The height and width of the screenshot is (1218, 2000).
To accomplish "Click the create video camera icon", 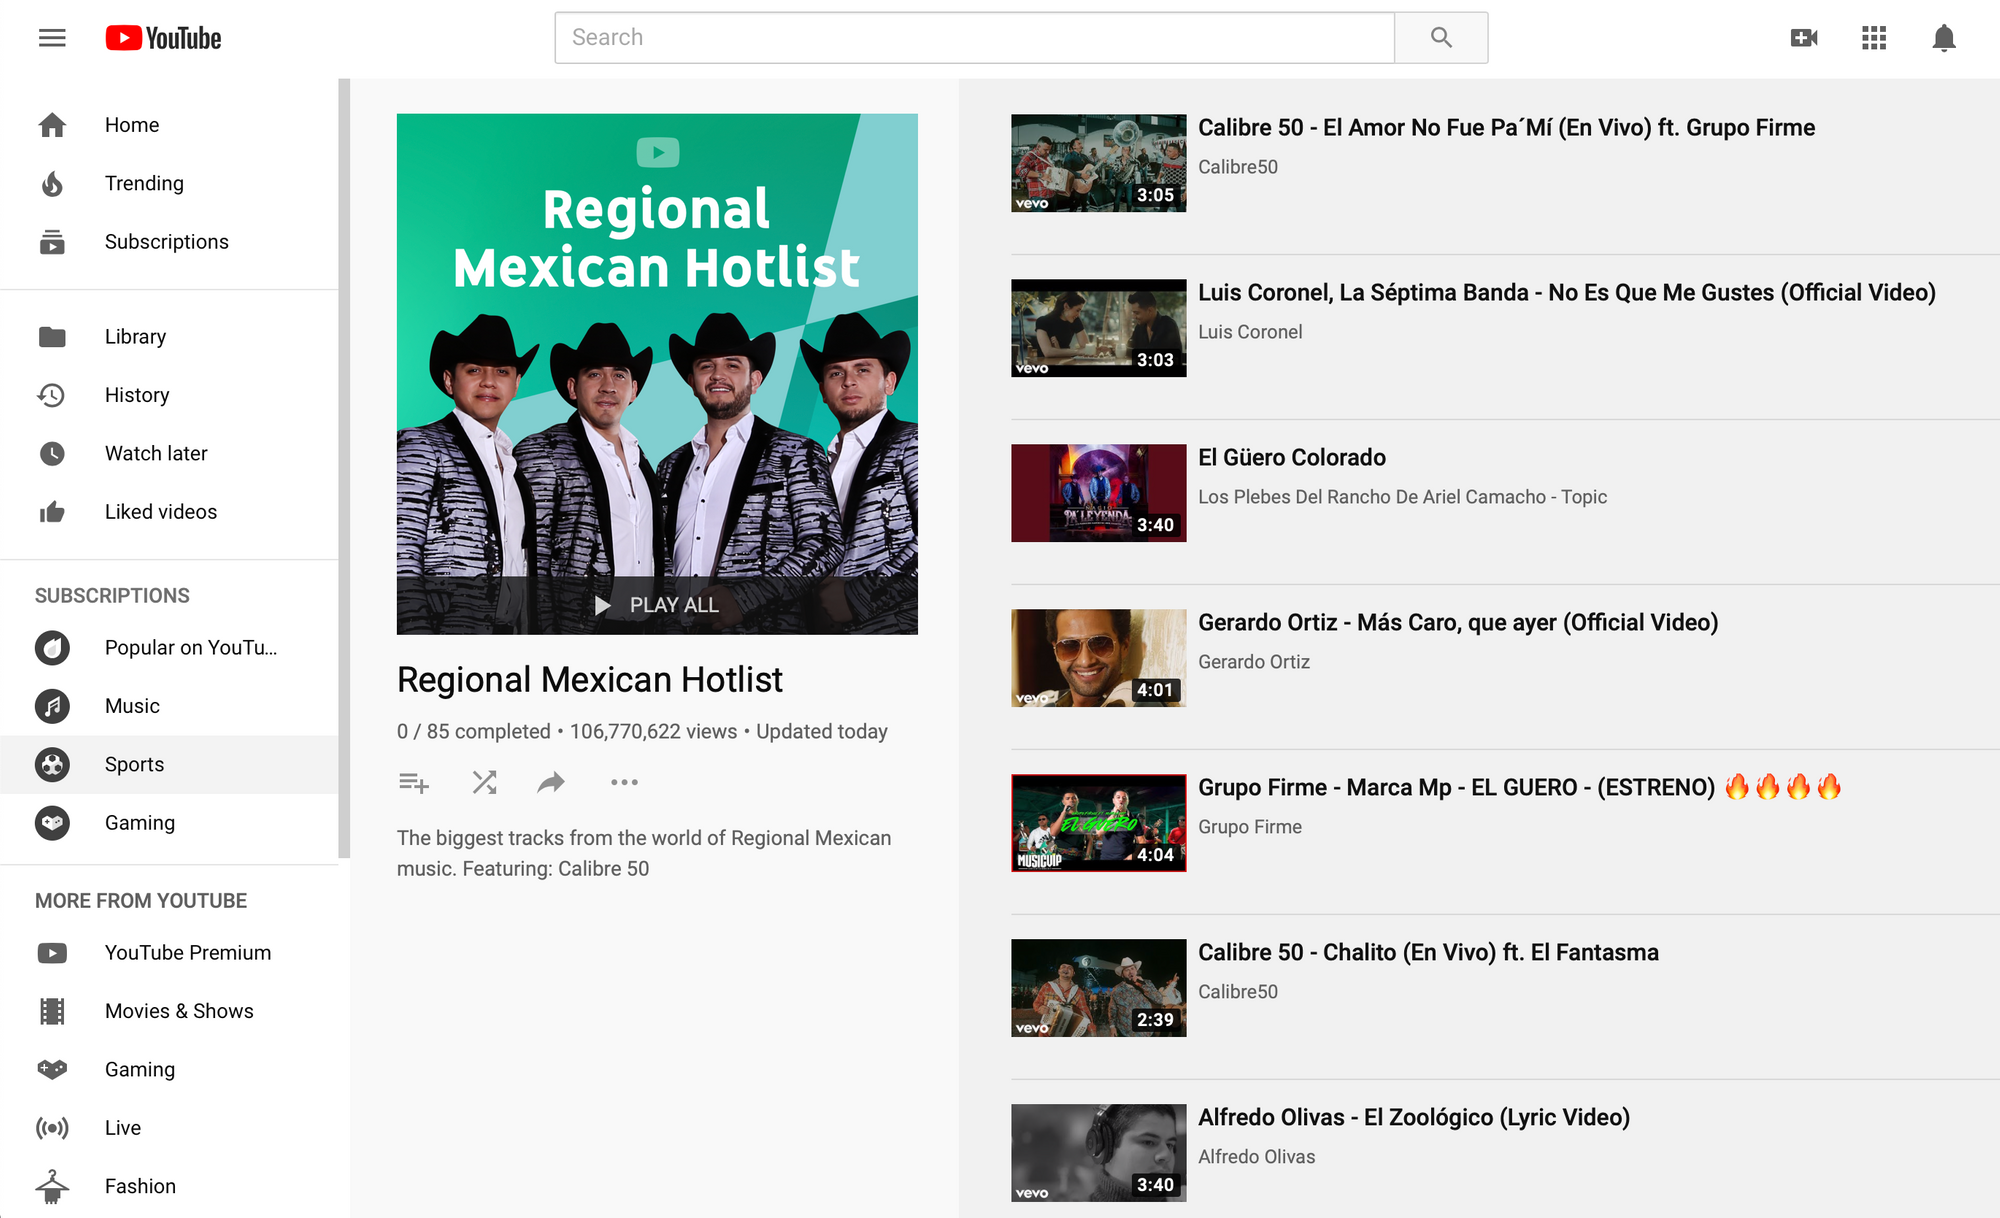I will [x=1803, y=38].
